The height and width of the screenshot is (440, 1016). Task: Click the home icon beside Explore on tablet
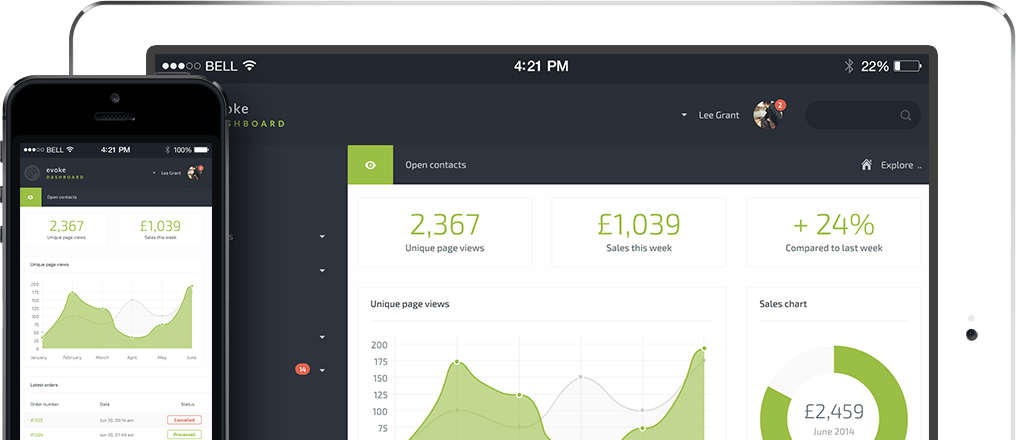pyautogui.click(x=866, y=165)
